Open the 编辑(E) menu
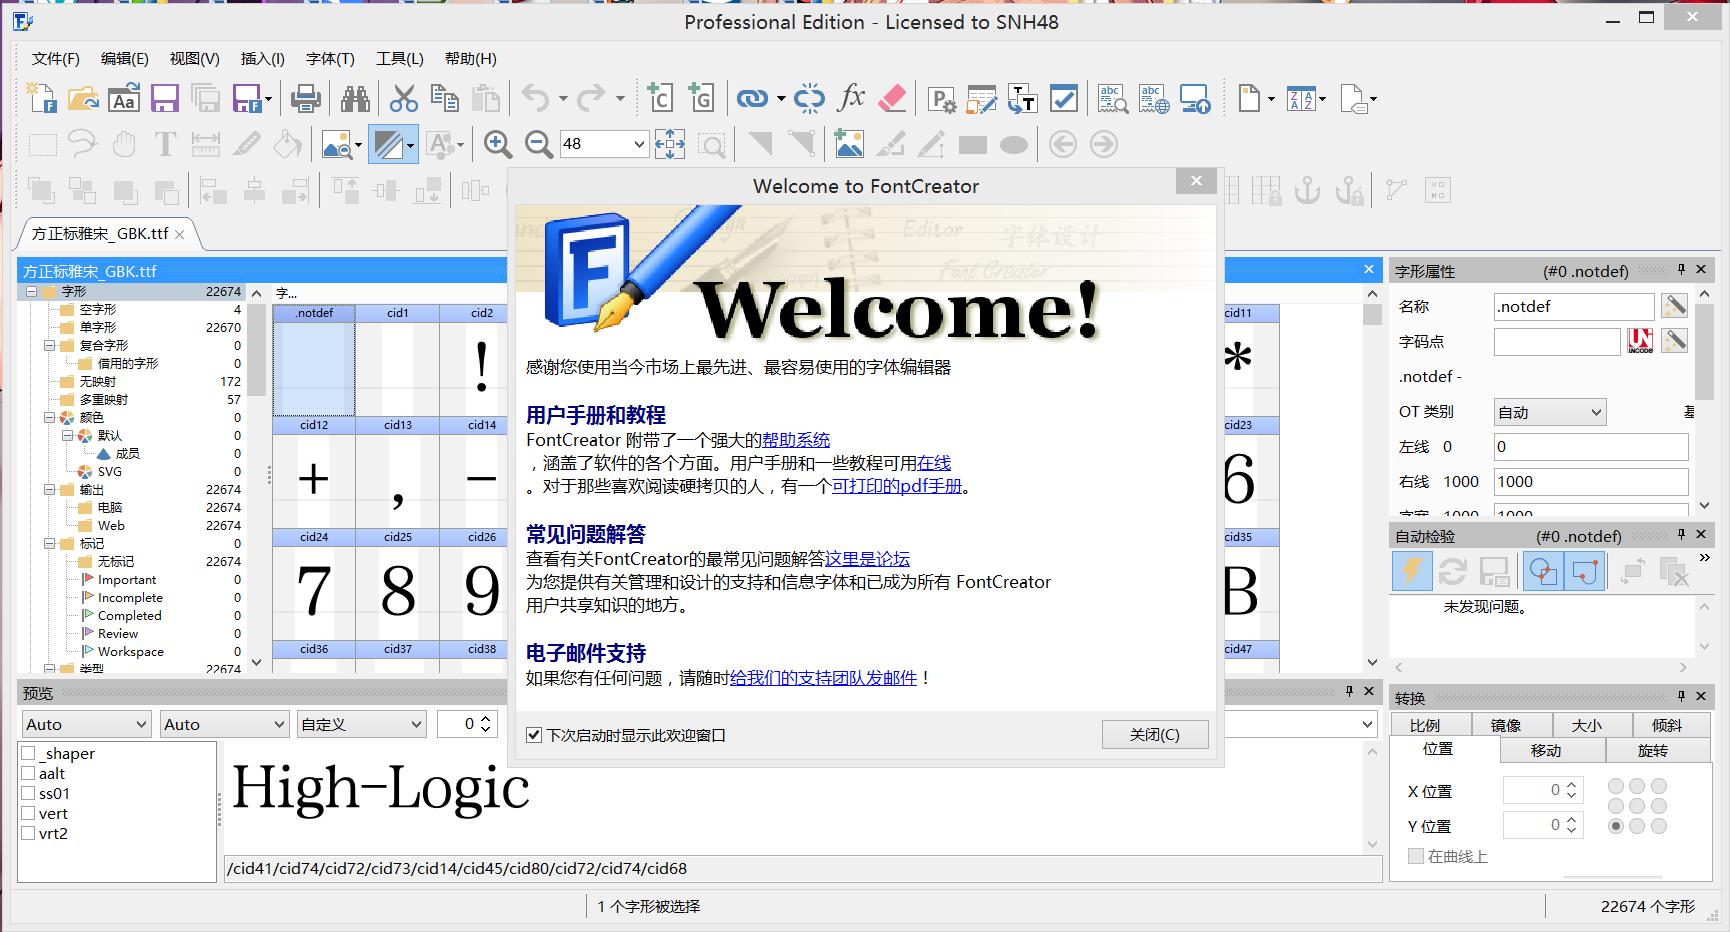This screenshot has width=1730, height=932. pos(125,59)
